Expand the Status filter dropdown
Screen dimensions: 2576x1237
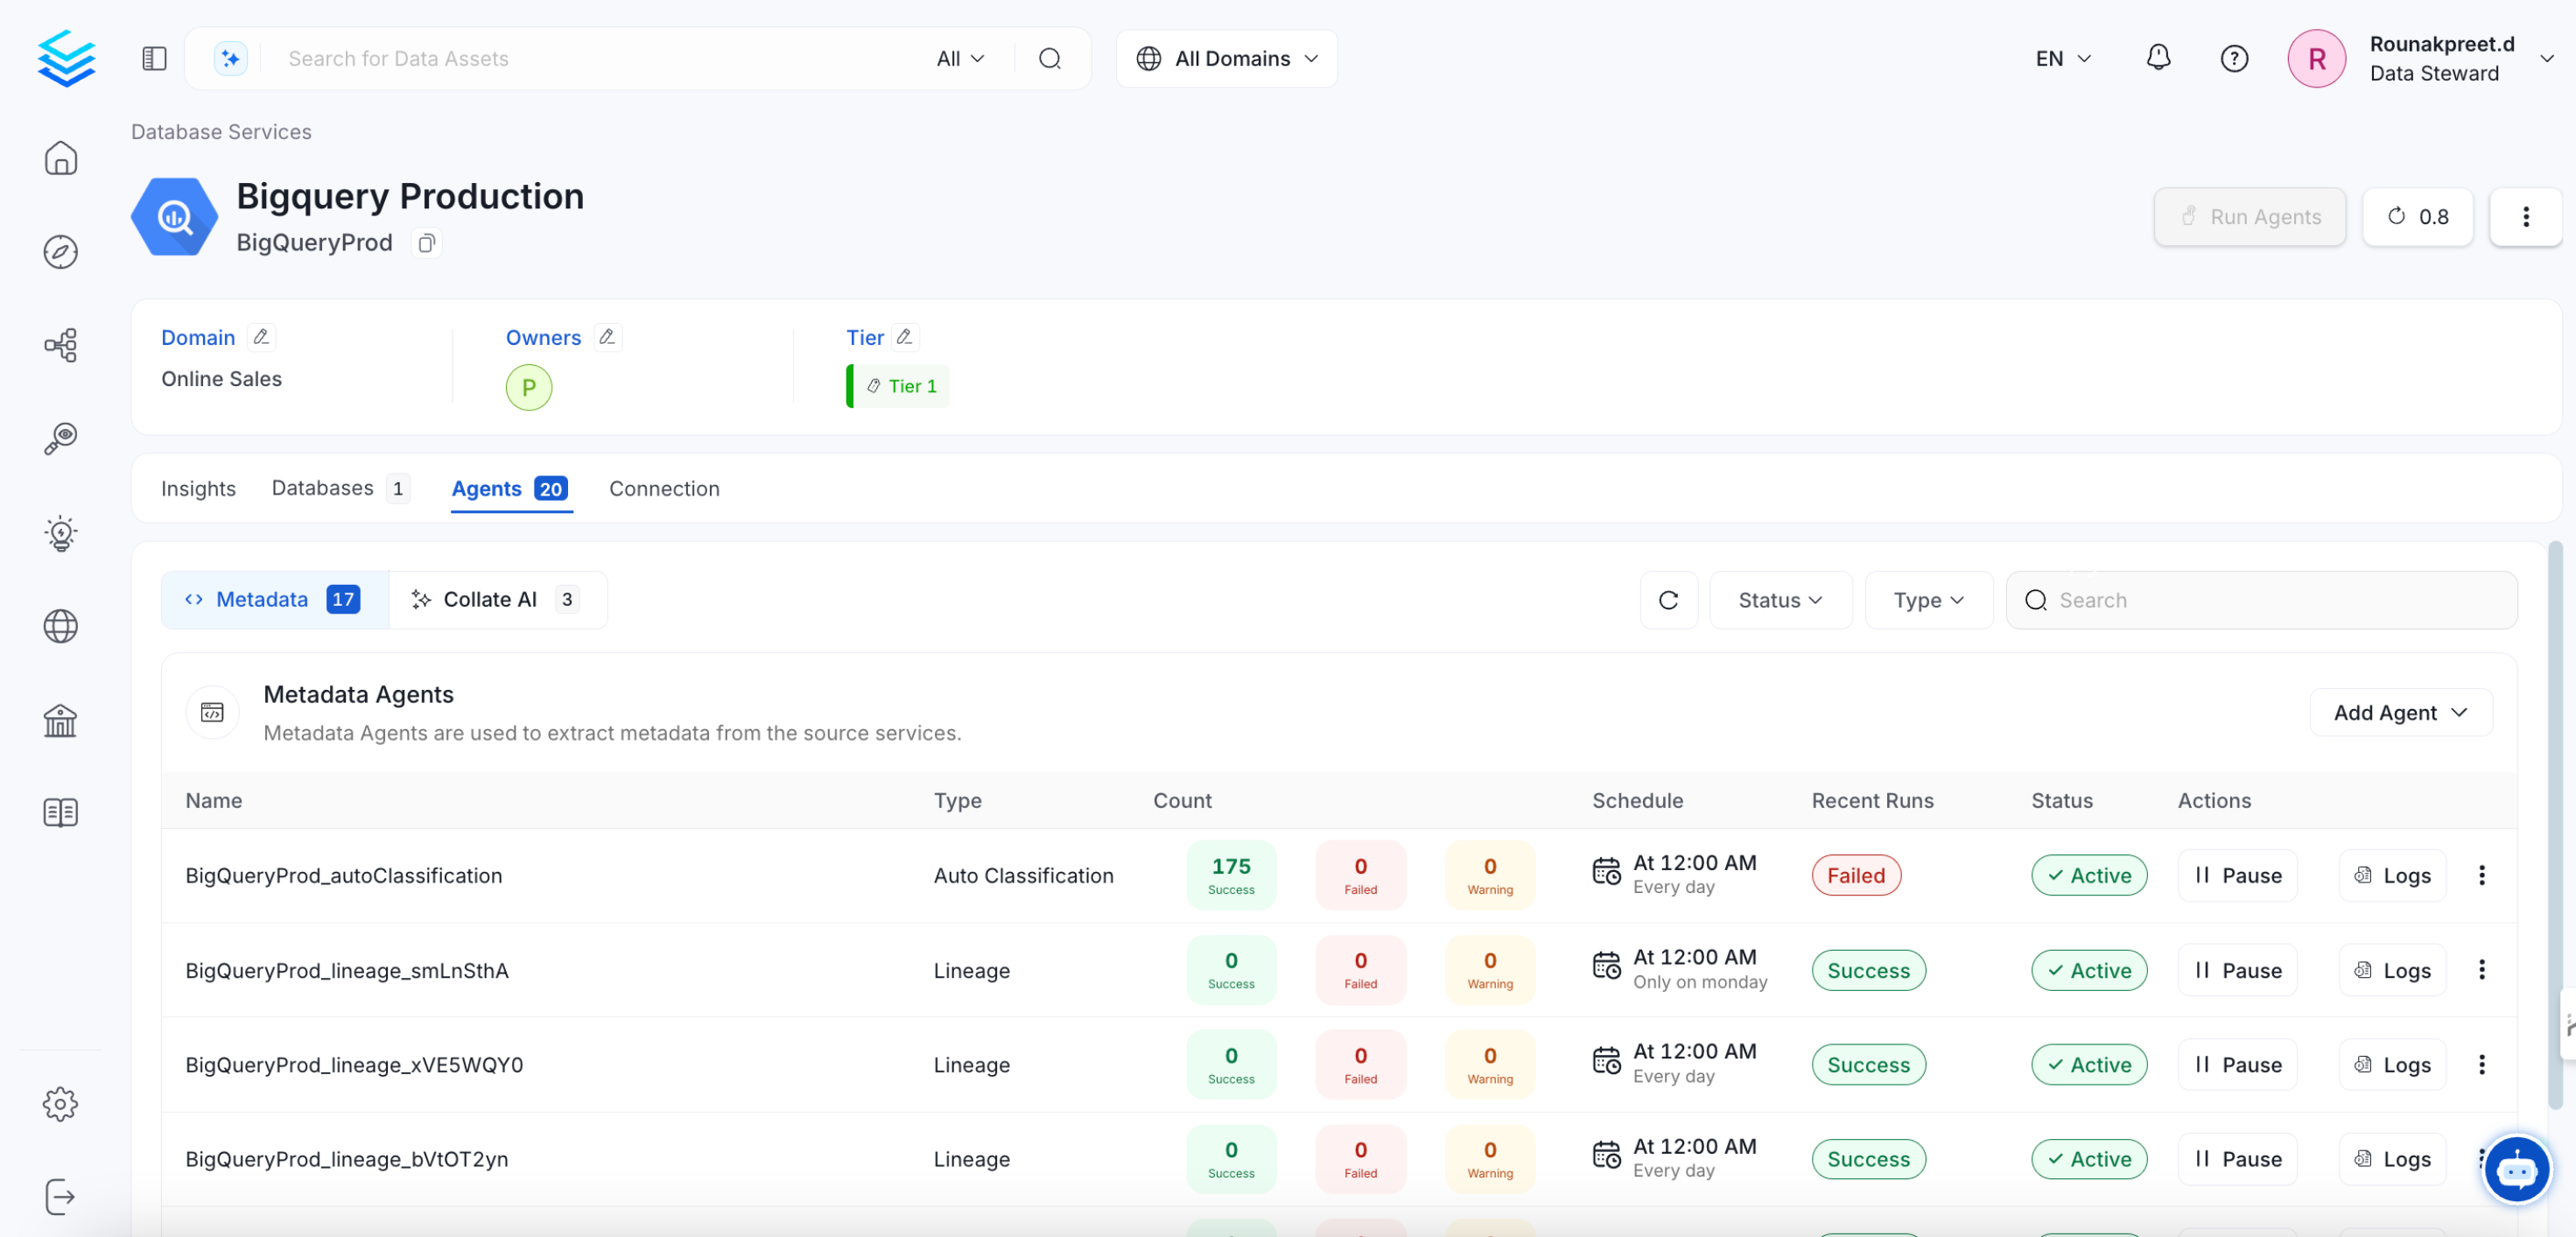pyautogui.click(x=1780, y=600)
